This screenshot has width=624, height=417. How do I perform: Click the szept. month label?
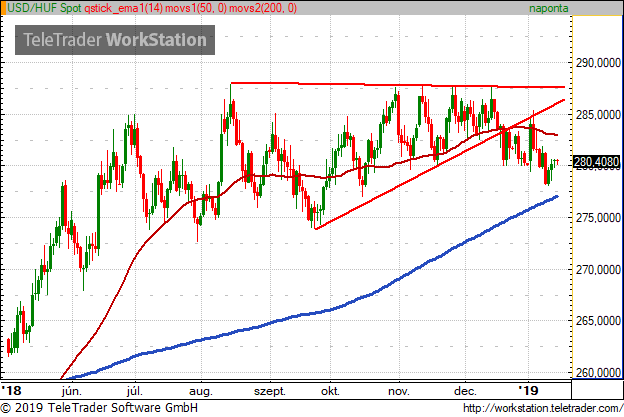pyautogui.click(x=270, y=392)
